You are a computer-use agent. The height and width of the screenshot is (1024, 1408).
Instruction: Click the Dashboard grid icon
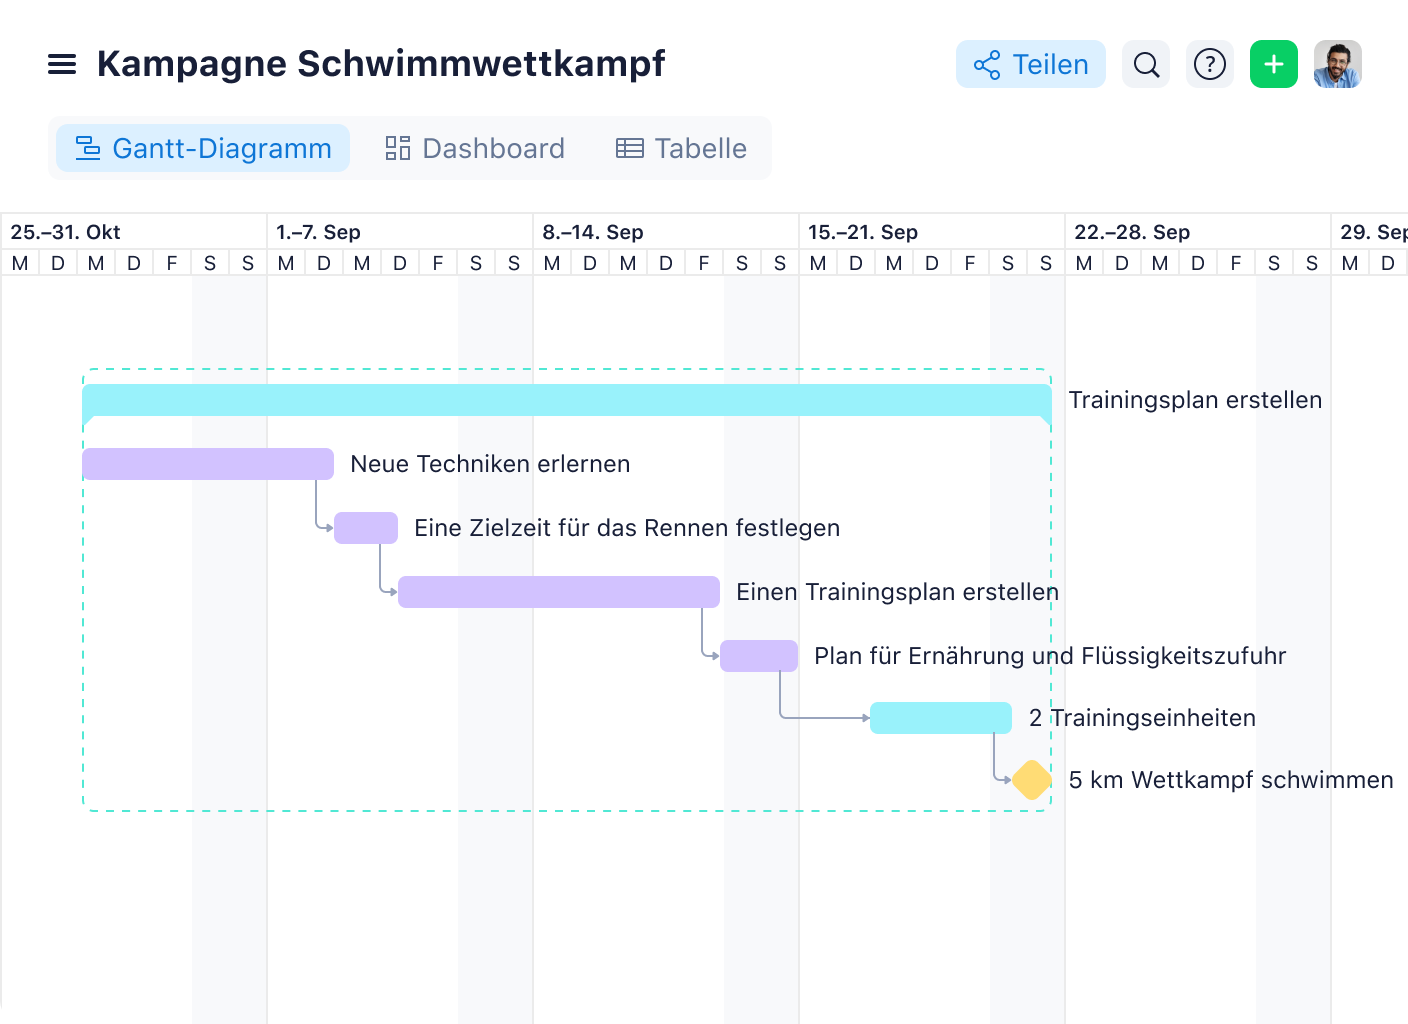396,147
